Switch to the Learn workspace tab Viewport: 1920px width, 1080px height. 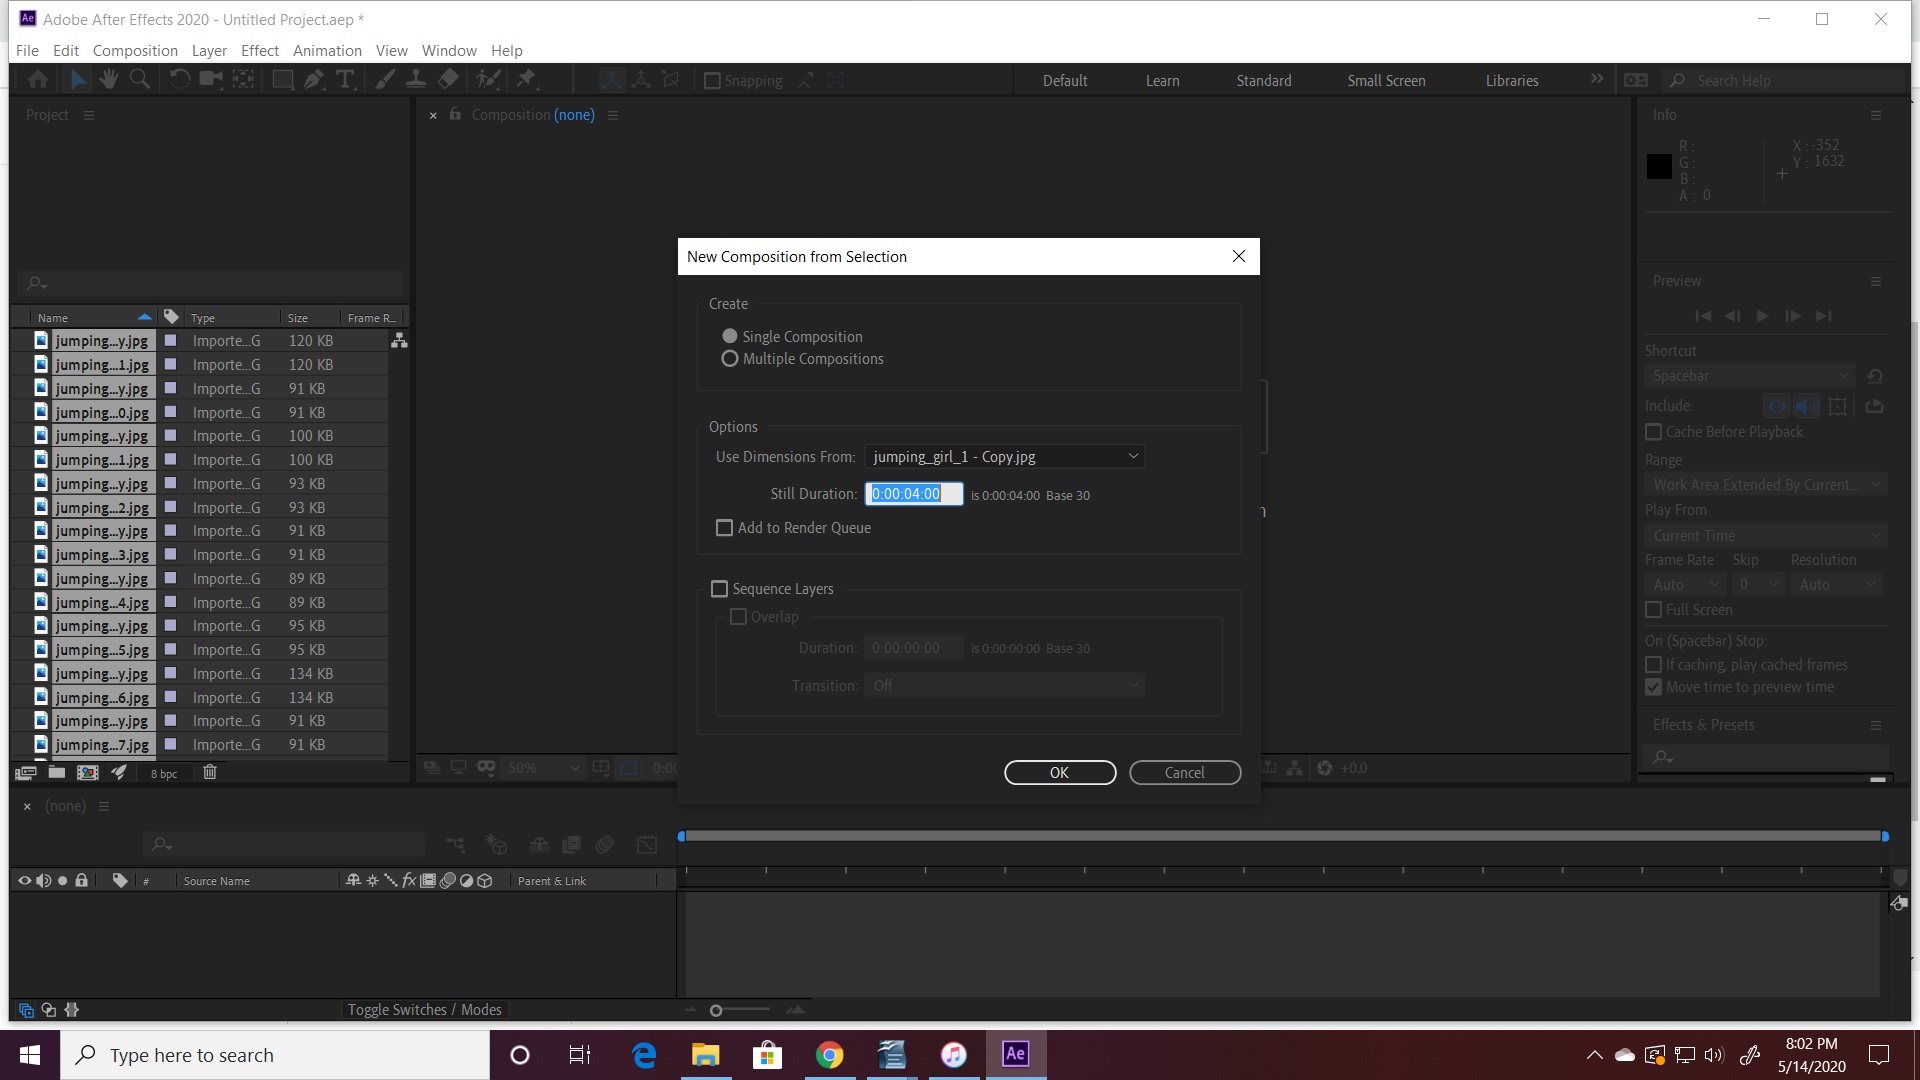pyautogui.click(x=1161, y=80)
